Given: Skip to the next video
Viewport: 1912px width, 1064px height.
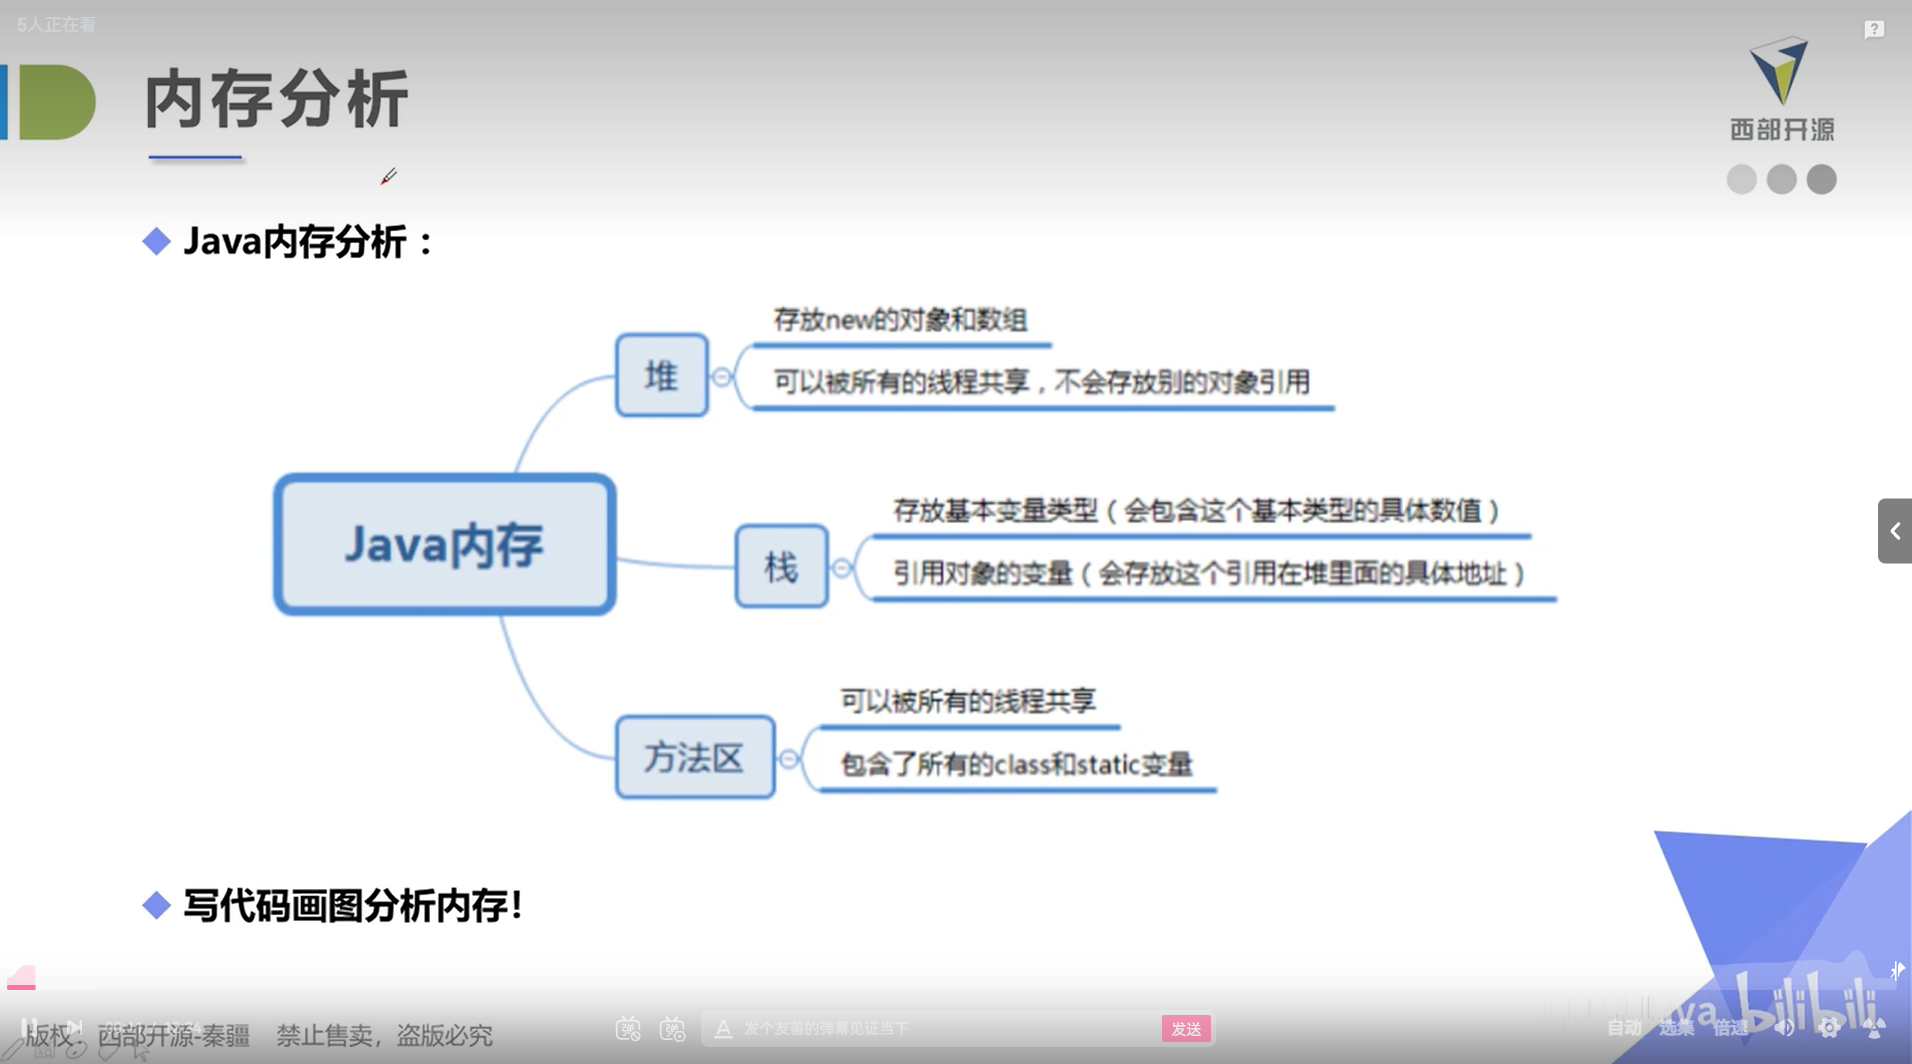Looking at the screenshot, I should pos(74,1028).
